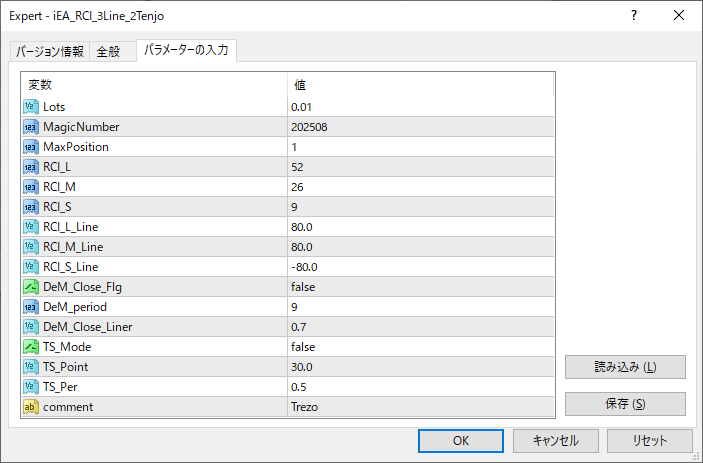Click the リセット button
This screenshot has width=703, height=463.
(x=649, y=441)
